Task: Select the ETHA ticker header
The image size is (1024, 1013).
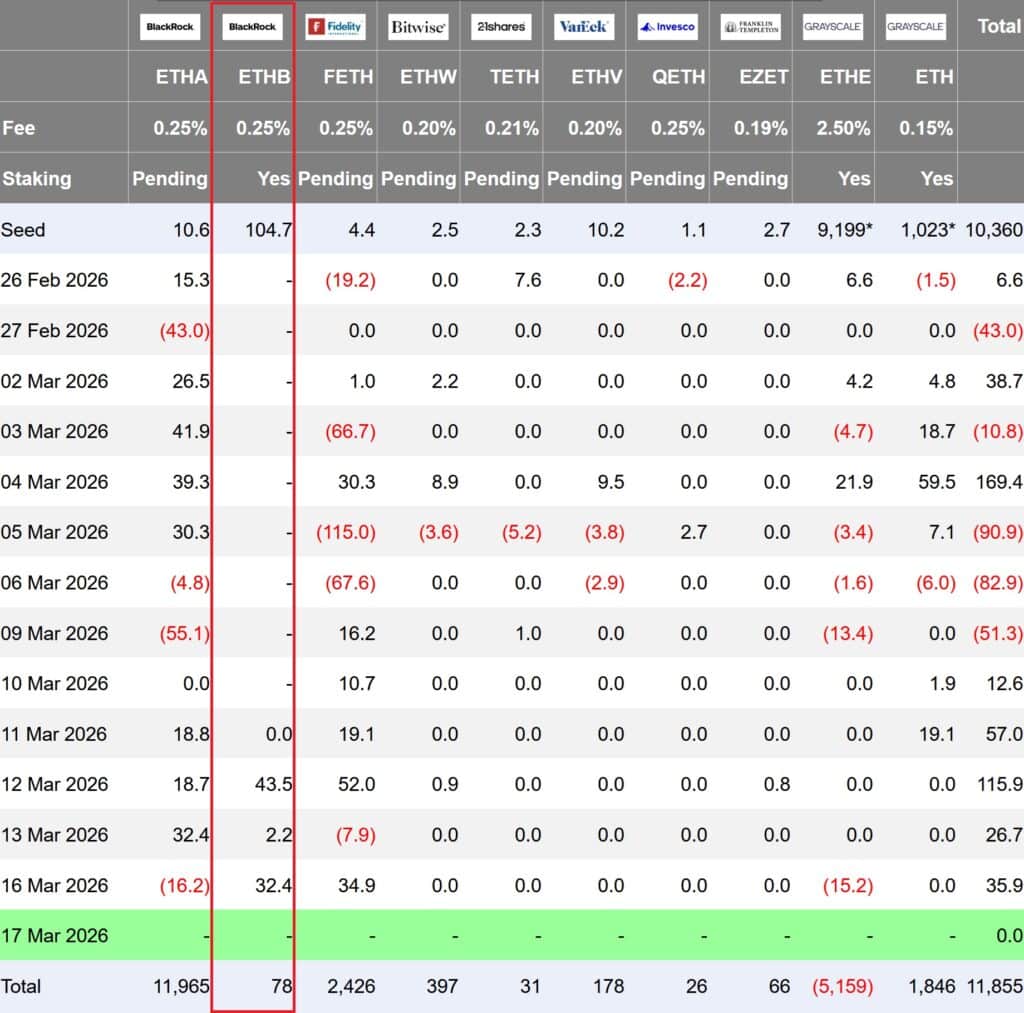Action: click(182, 77)
